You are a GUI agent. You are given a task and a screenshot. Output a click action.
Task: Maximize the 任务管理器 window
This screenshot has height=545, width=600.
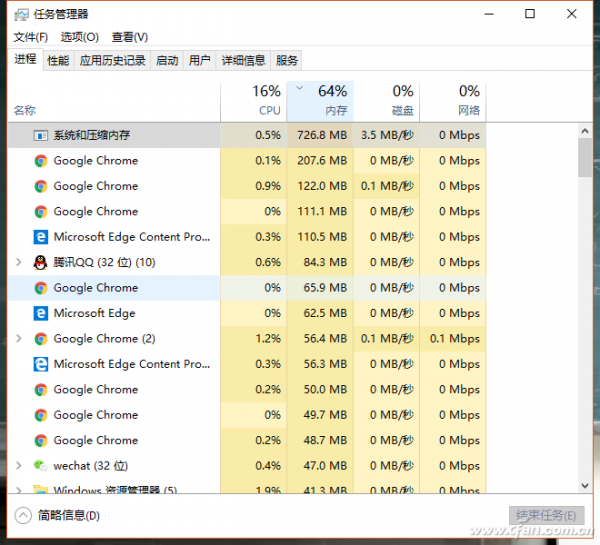(x=530, y=14)
